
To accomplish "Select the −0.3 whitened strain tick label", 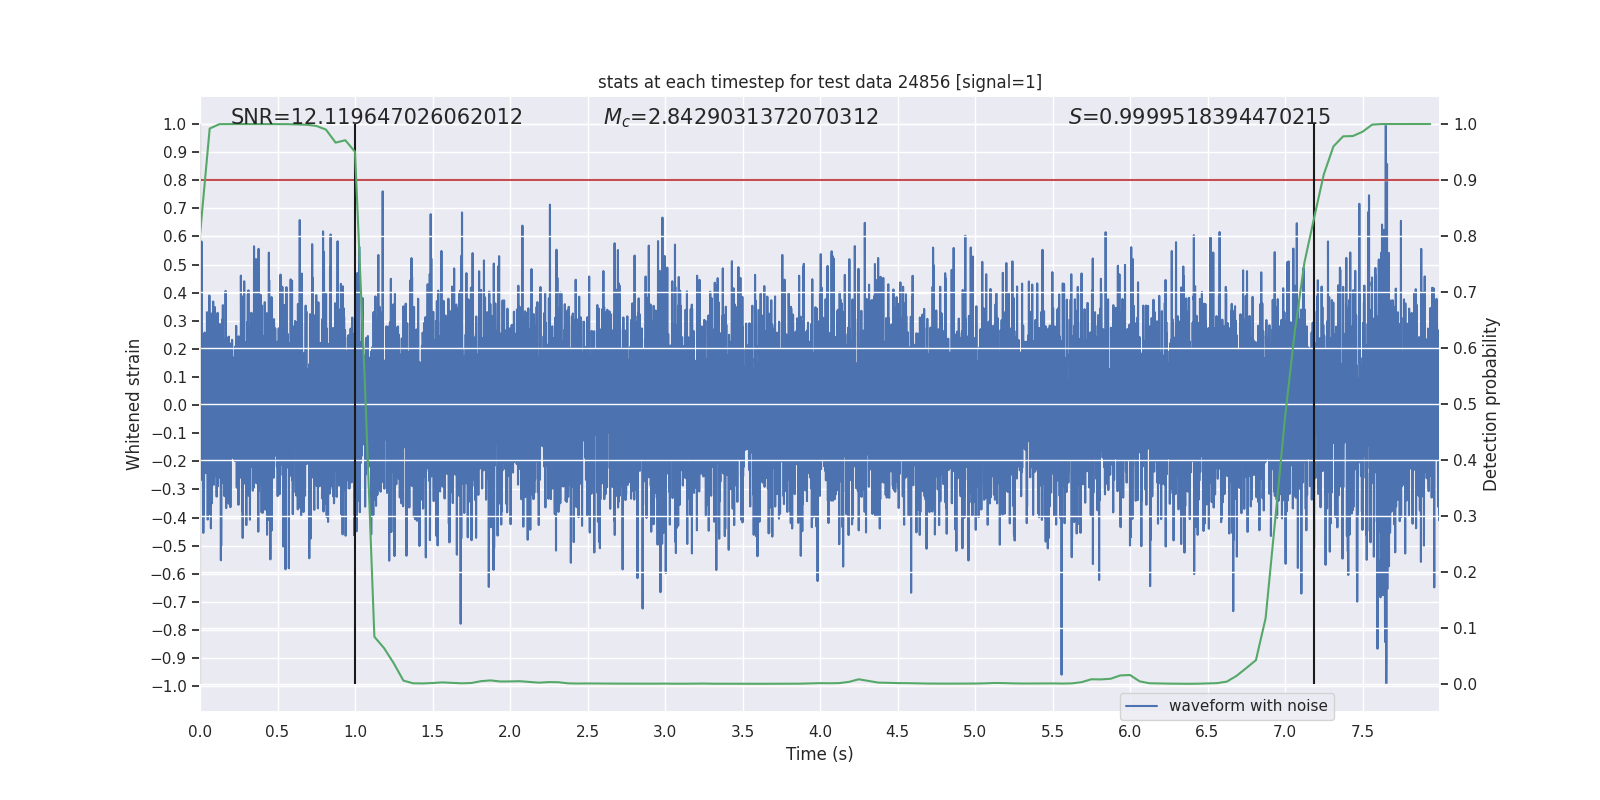I will click(169, 490).
